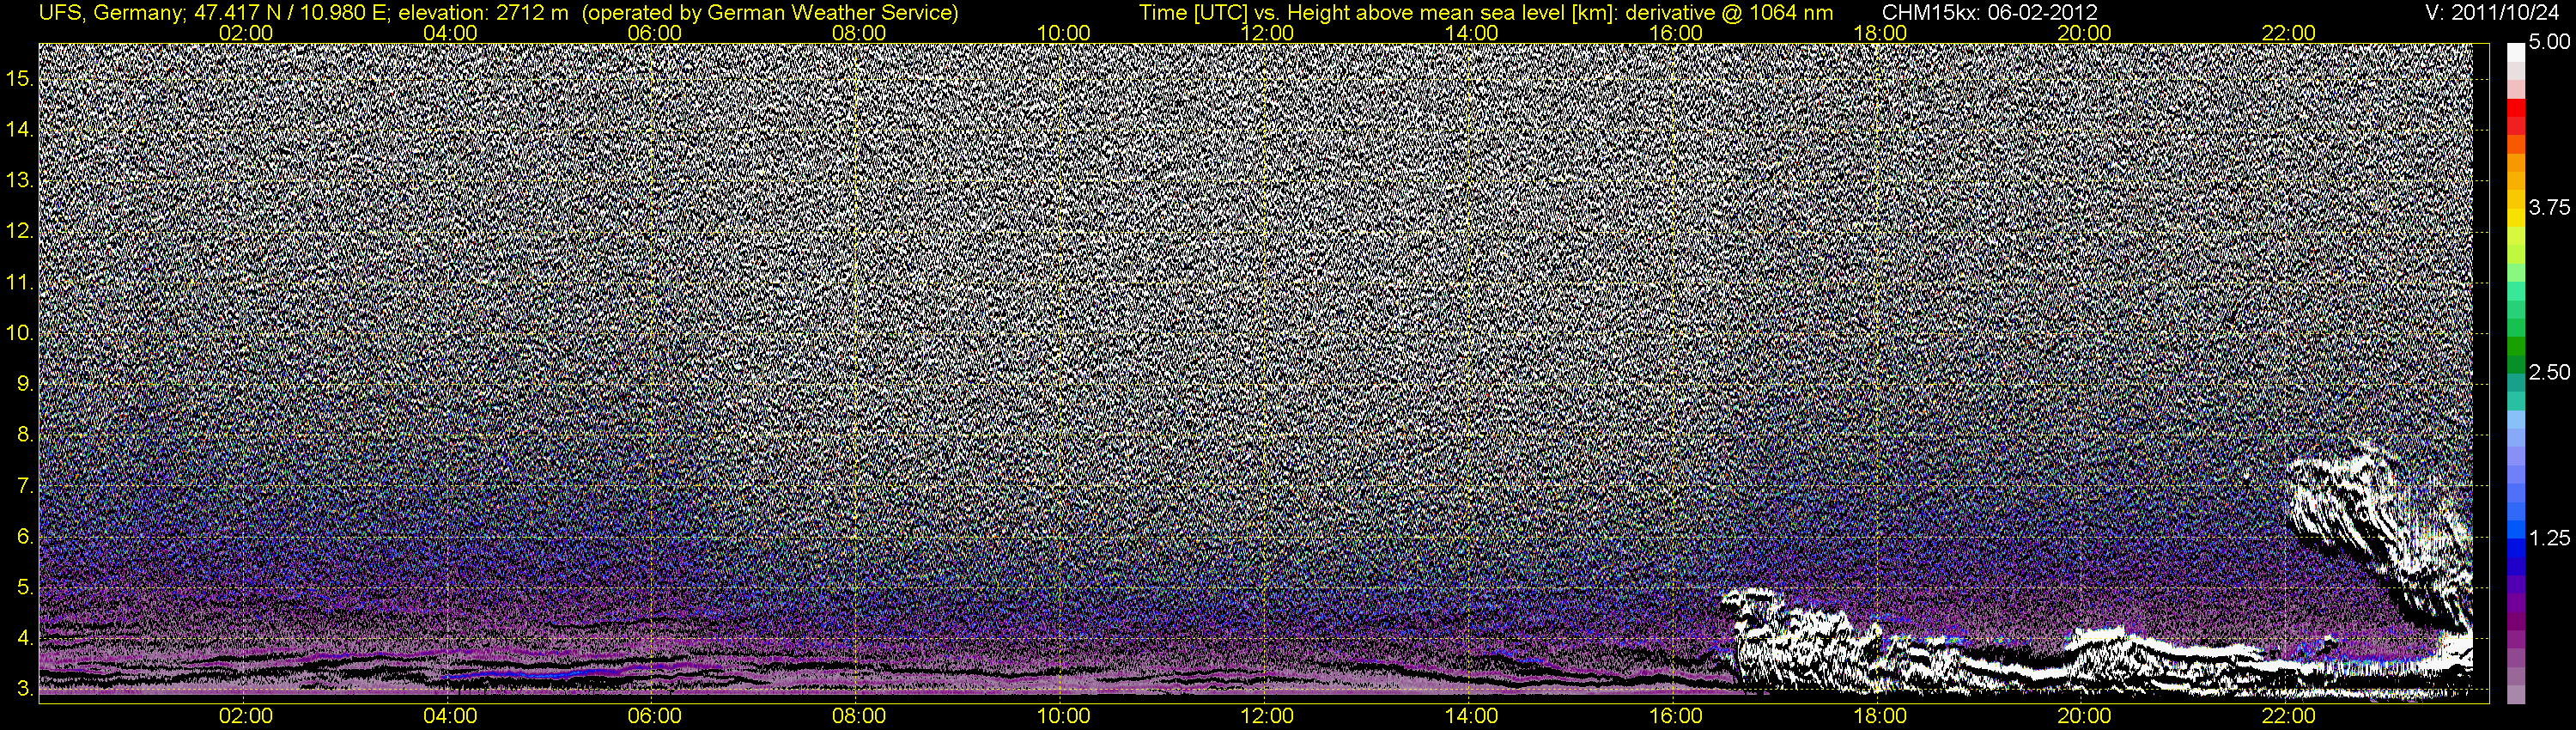
Task: Click the 22:00 label on the lower time axis
Action: click(2288, 716)
